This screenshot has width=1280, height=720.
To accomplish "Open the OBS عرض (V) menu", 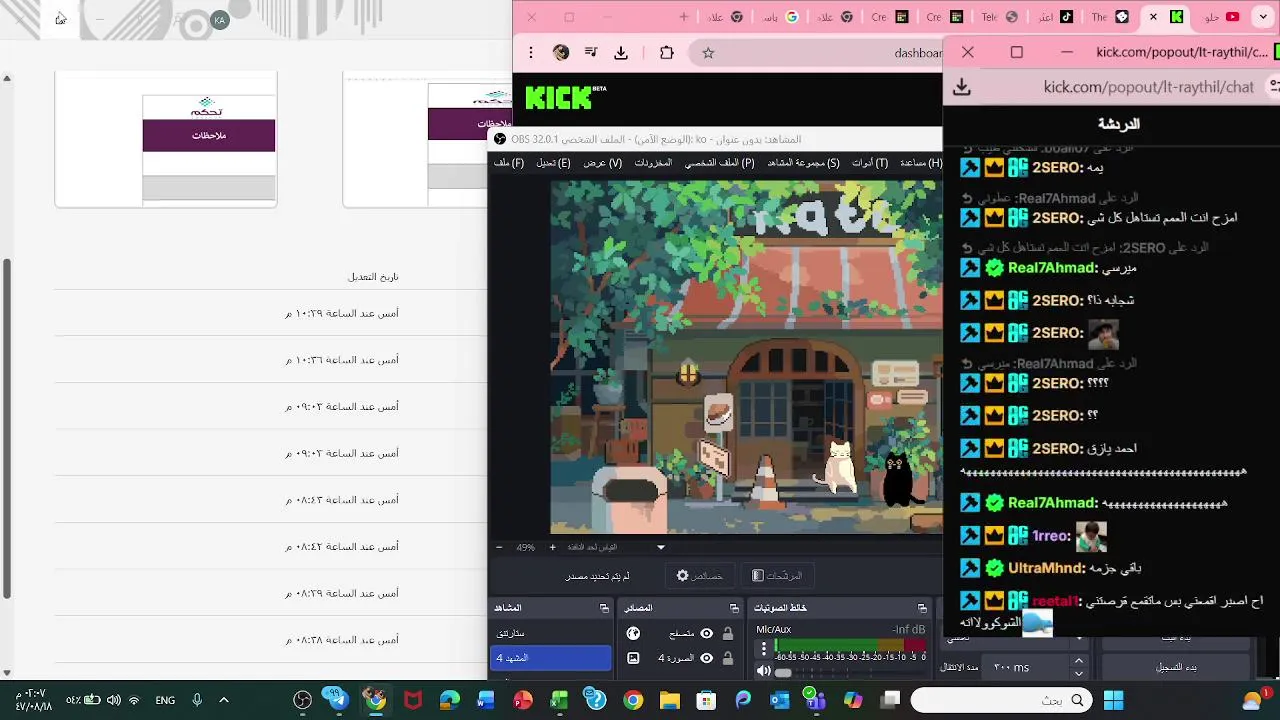I will coord(602,163).
